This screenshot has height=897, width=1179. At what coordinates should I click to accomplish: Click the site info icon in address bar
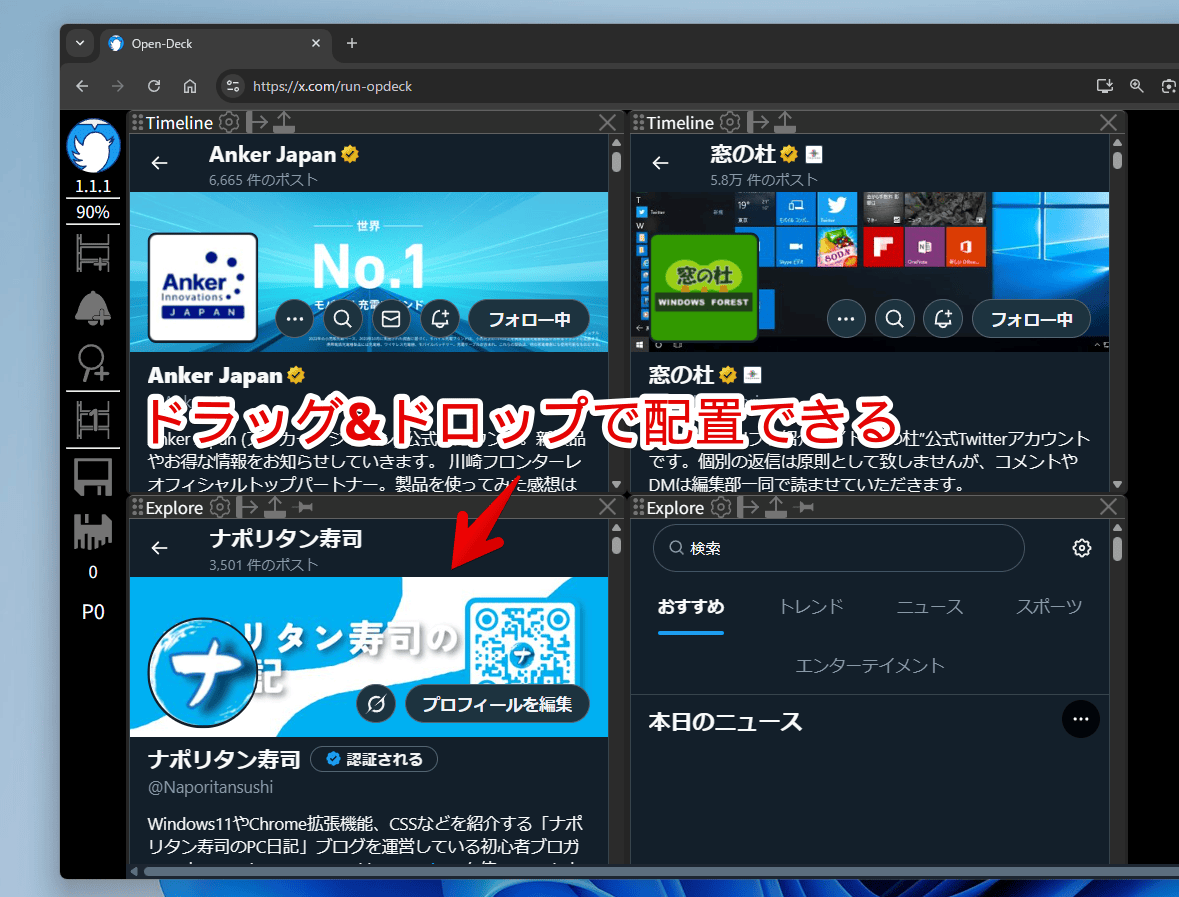[x=233, y=86]
